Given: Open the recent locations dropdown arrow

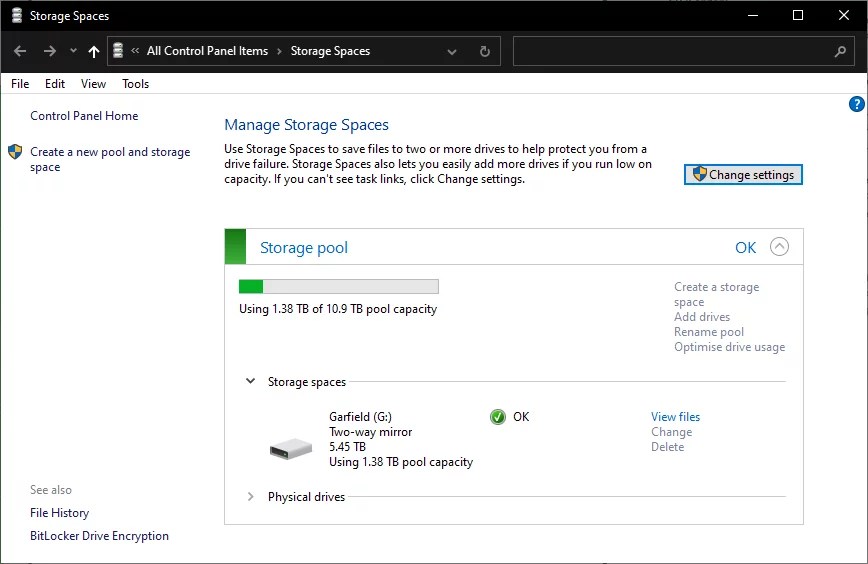Looking at the screenshot, I should (73, 51).
